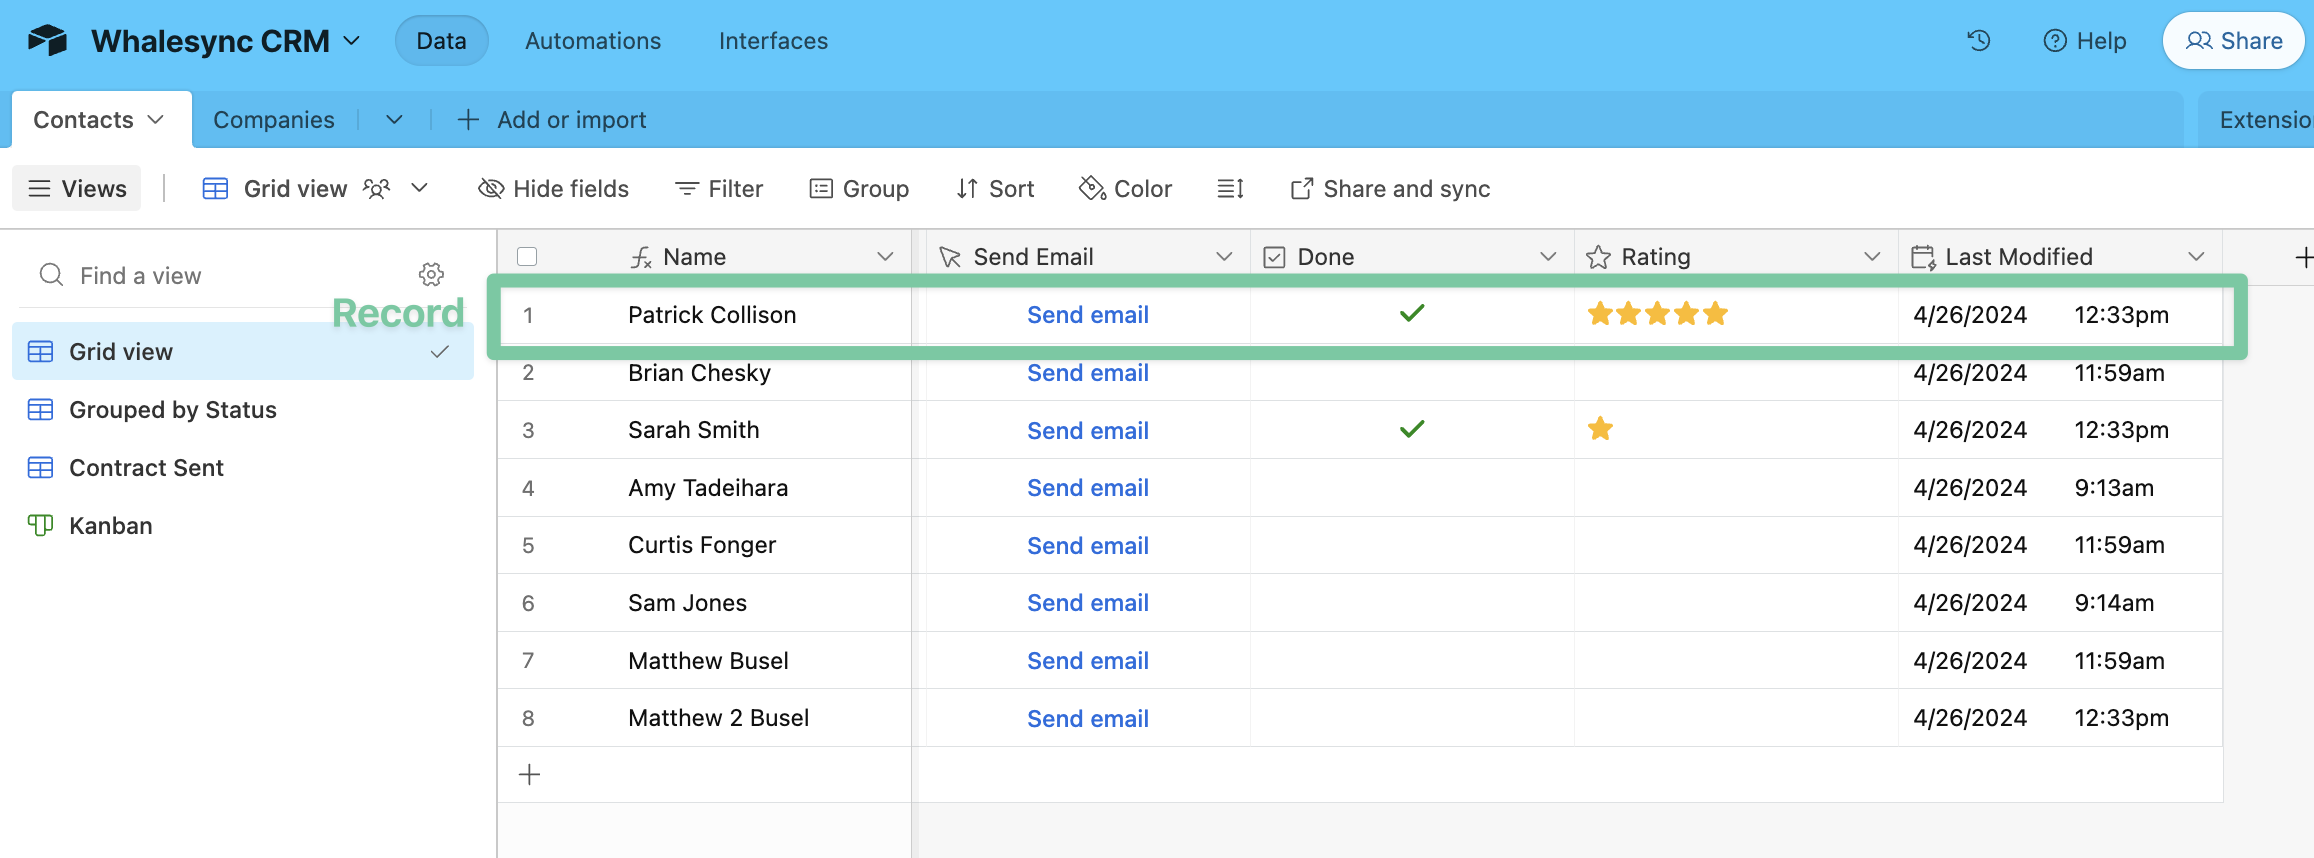Screen dimensions: 2314x858
Task: Open the Rating column header dropdown
Action: pyautogui.click(x=1872, y=257)
